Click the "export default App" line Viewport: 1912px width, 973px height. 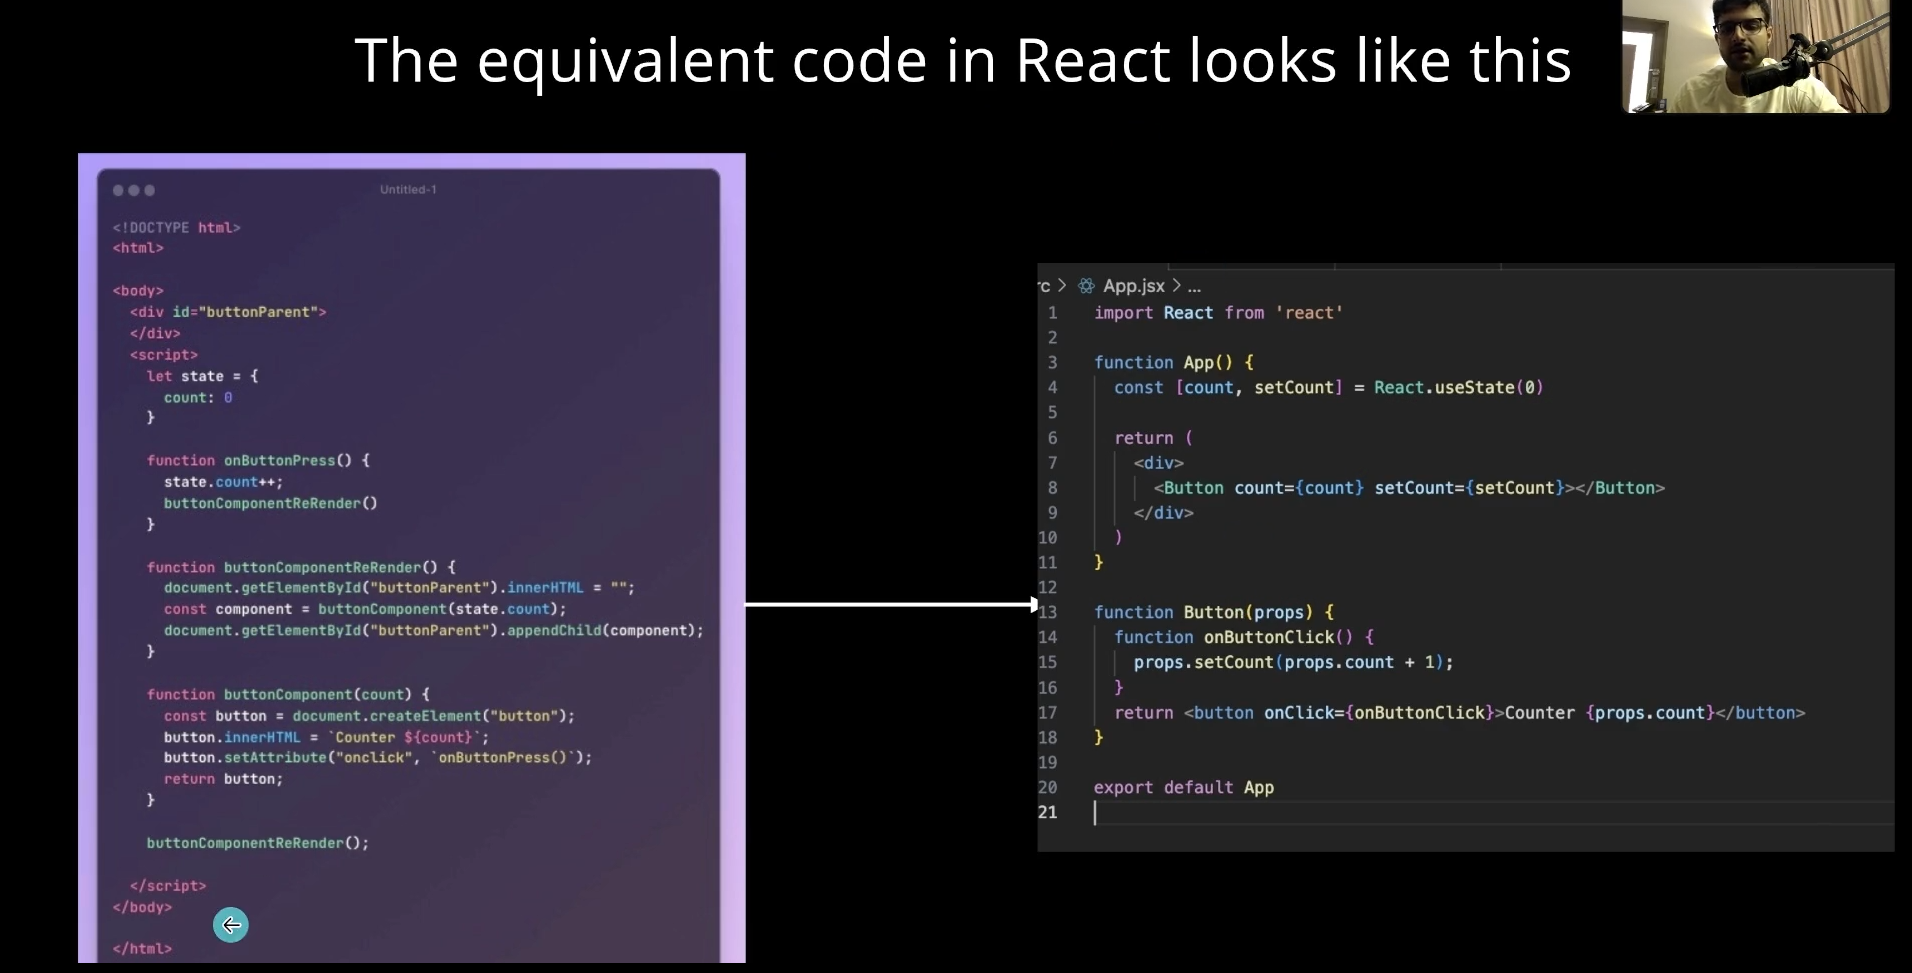pos(1184,788)
